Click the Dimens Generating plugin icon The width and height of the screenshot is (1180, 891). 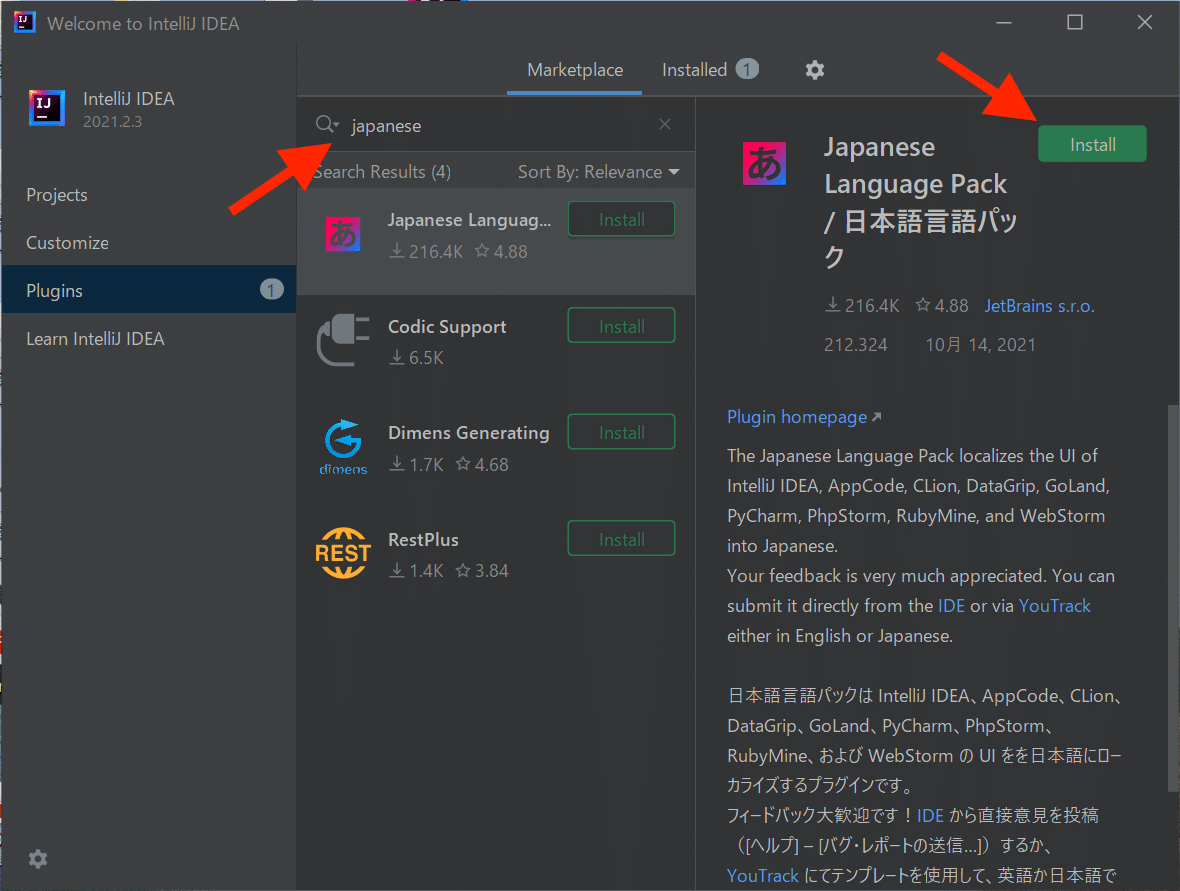(x=343, y=447)
